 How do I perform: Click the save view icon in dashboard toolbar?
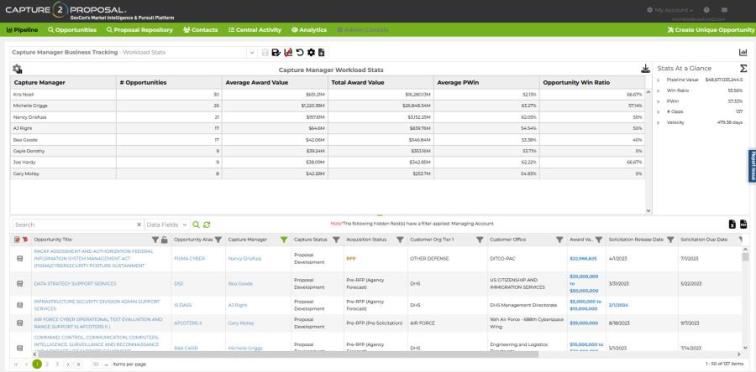276,53
